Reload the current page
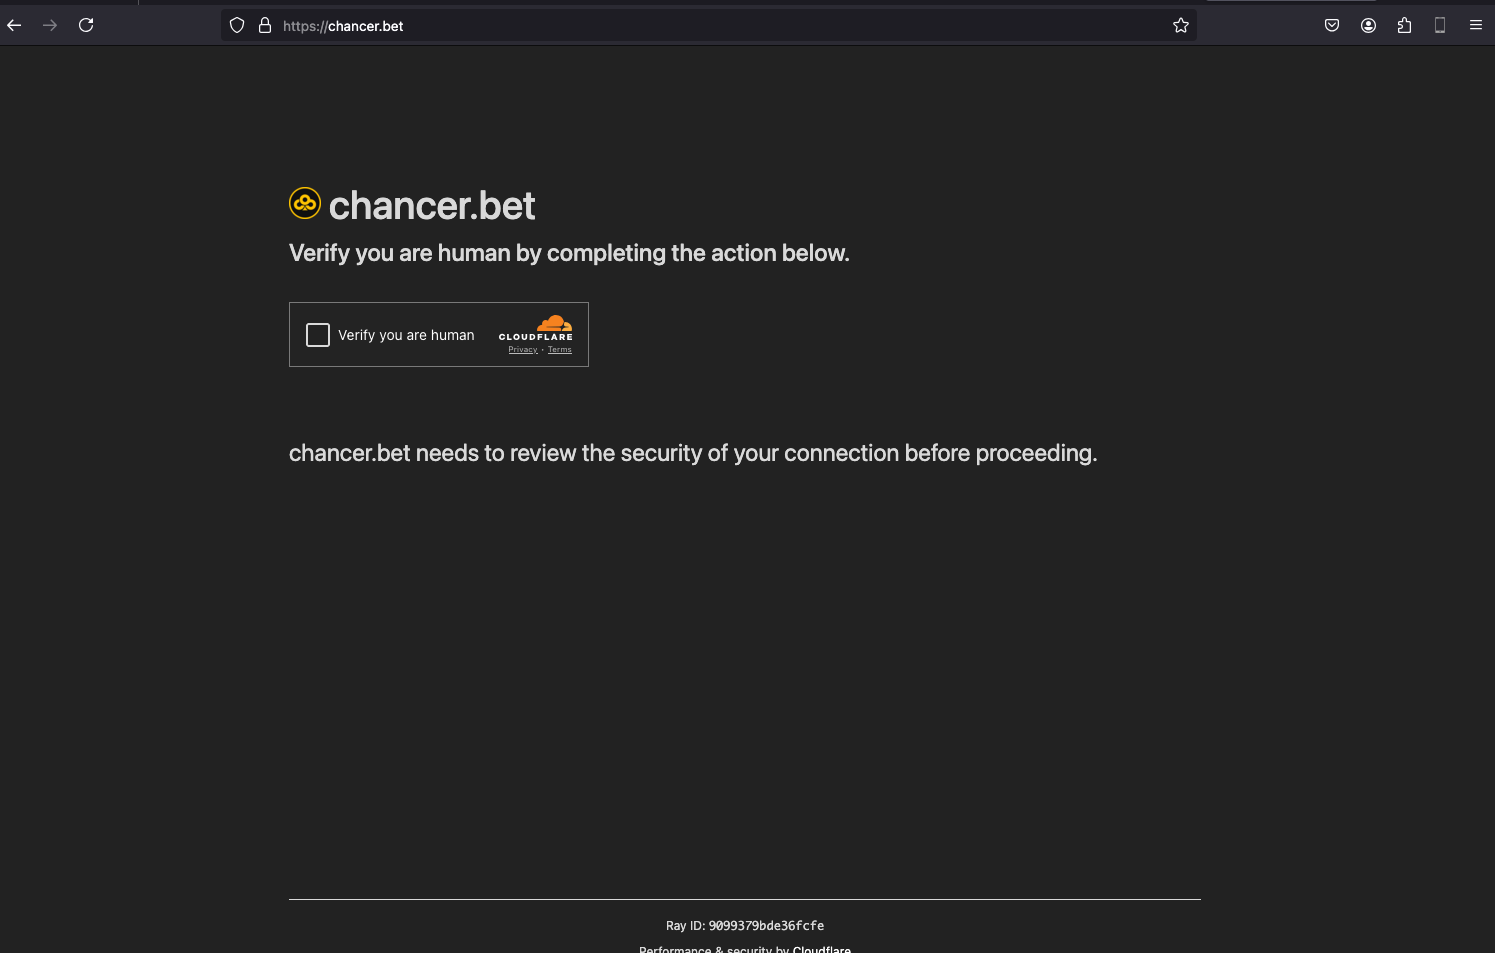Image resolution: width=1495 pixels, height=953 pixels. tap(86, 25)
